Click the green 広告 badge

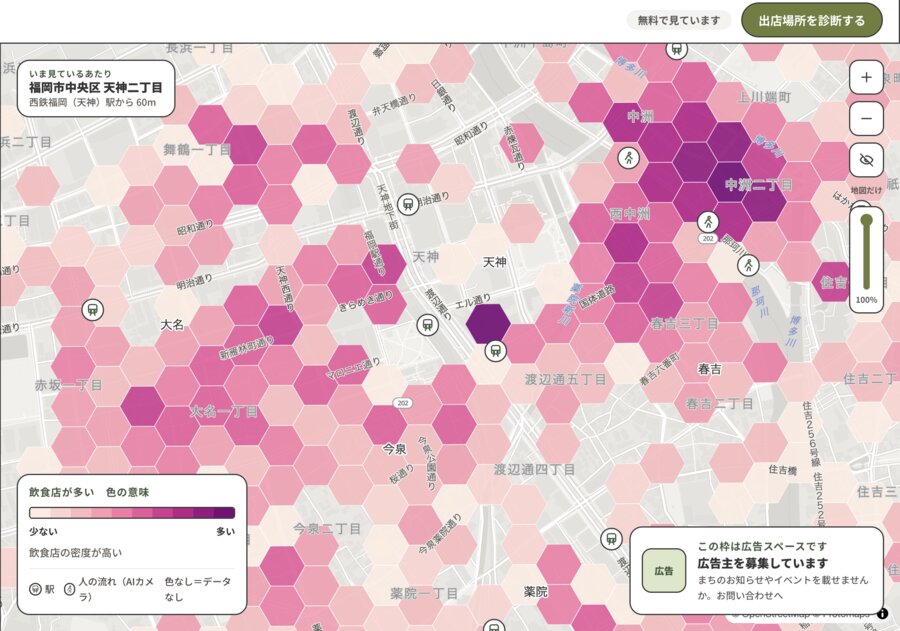click(x=664, y=571)
